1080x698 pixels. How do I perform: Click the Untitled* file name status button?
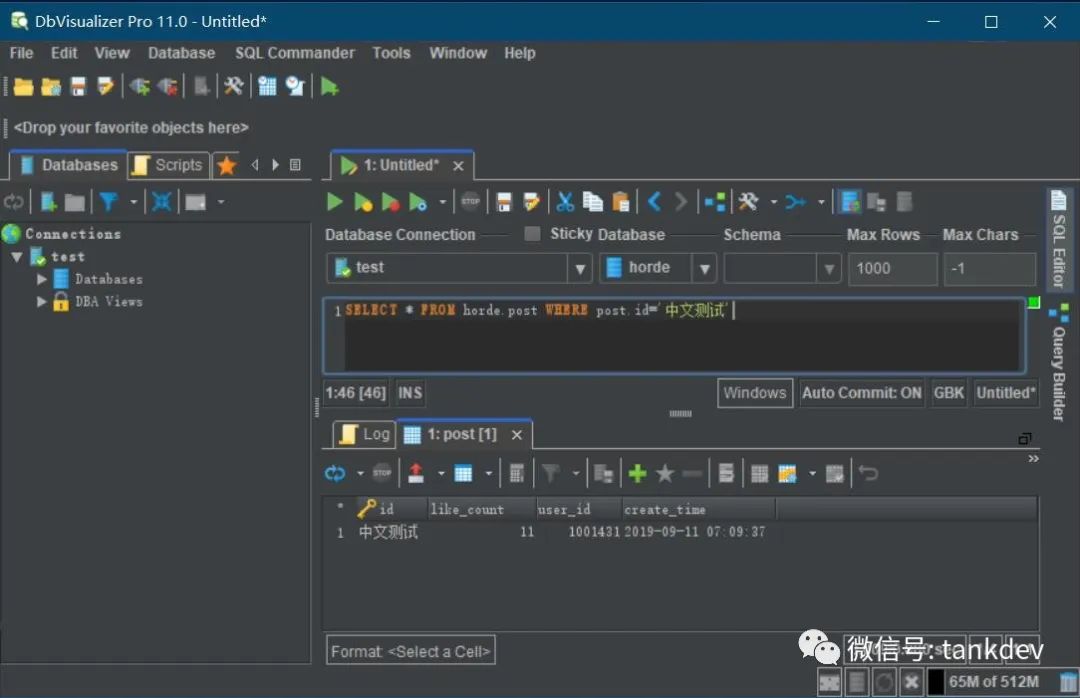pyautogui.click(x=1006, y=393)
